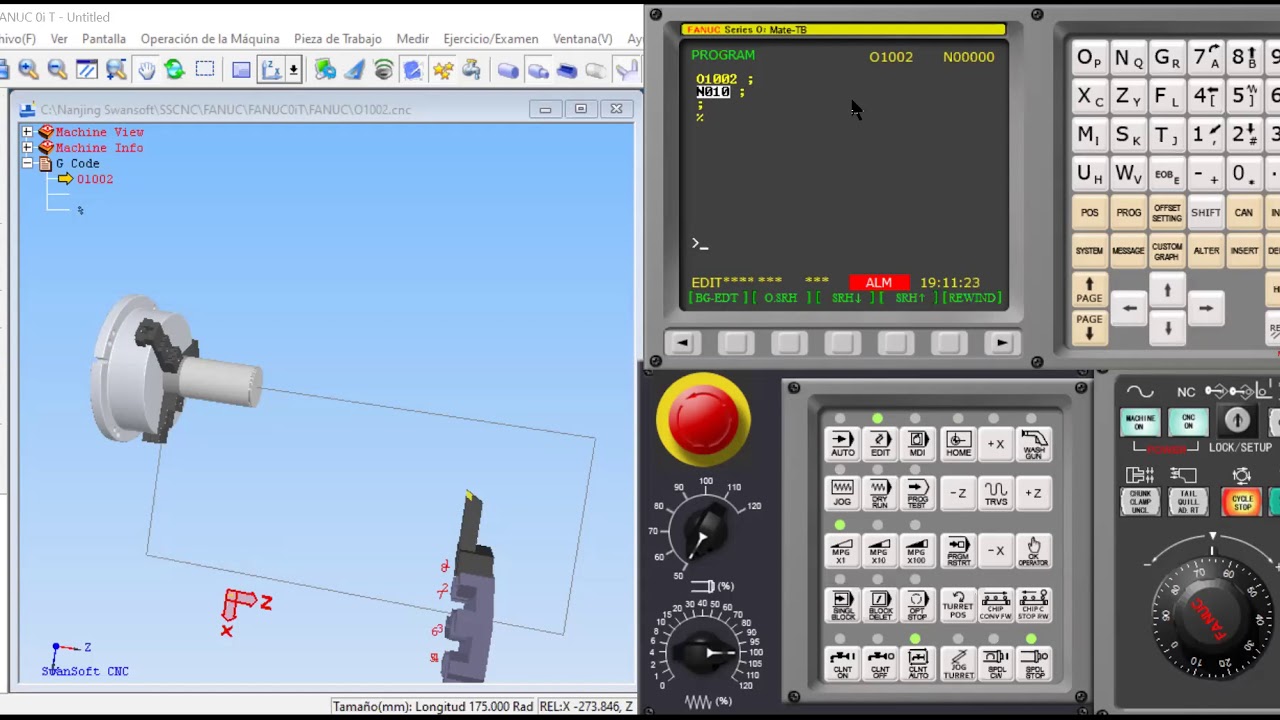Switch to EDIT mode
Viewport: 1280px width, 720px height.
[x=880, y=444]
